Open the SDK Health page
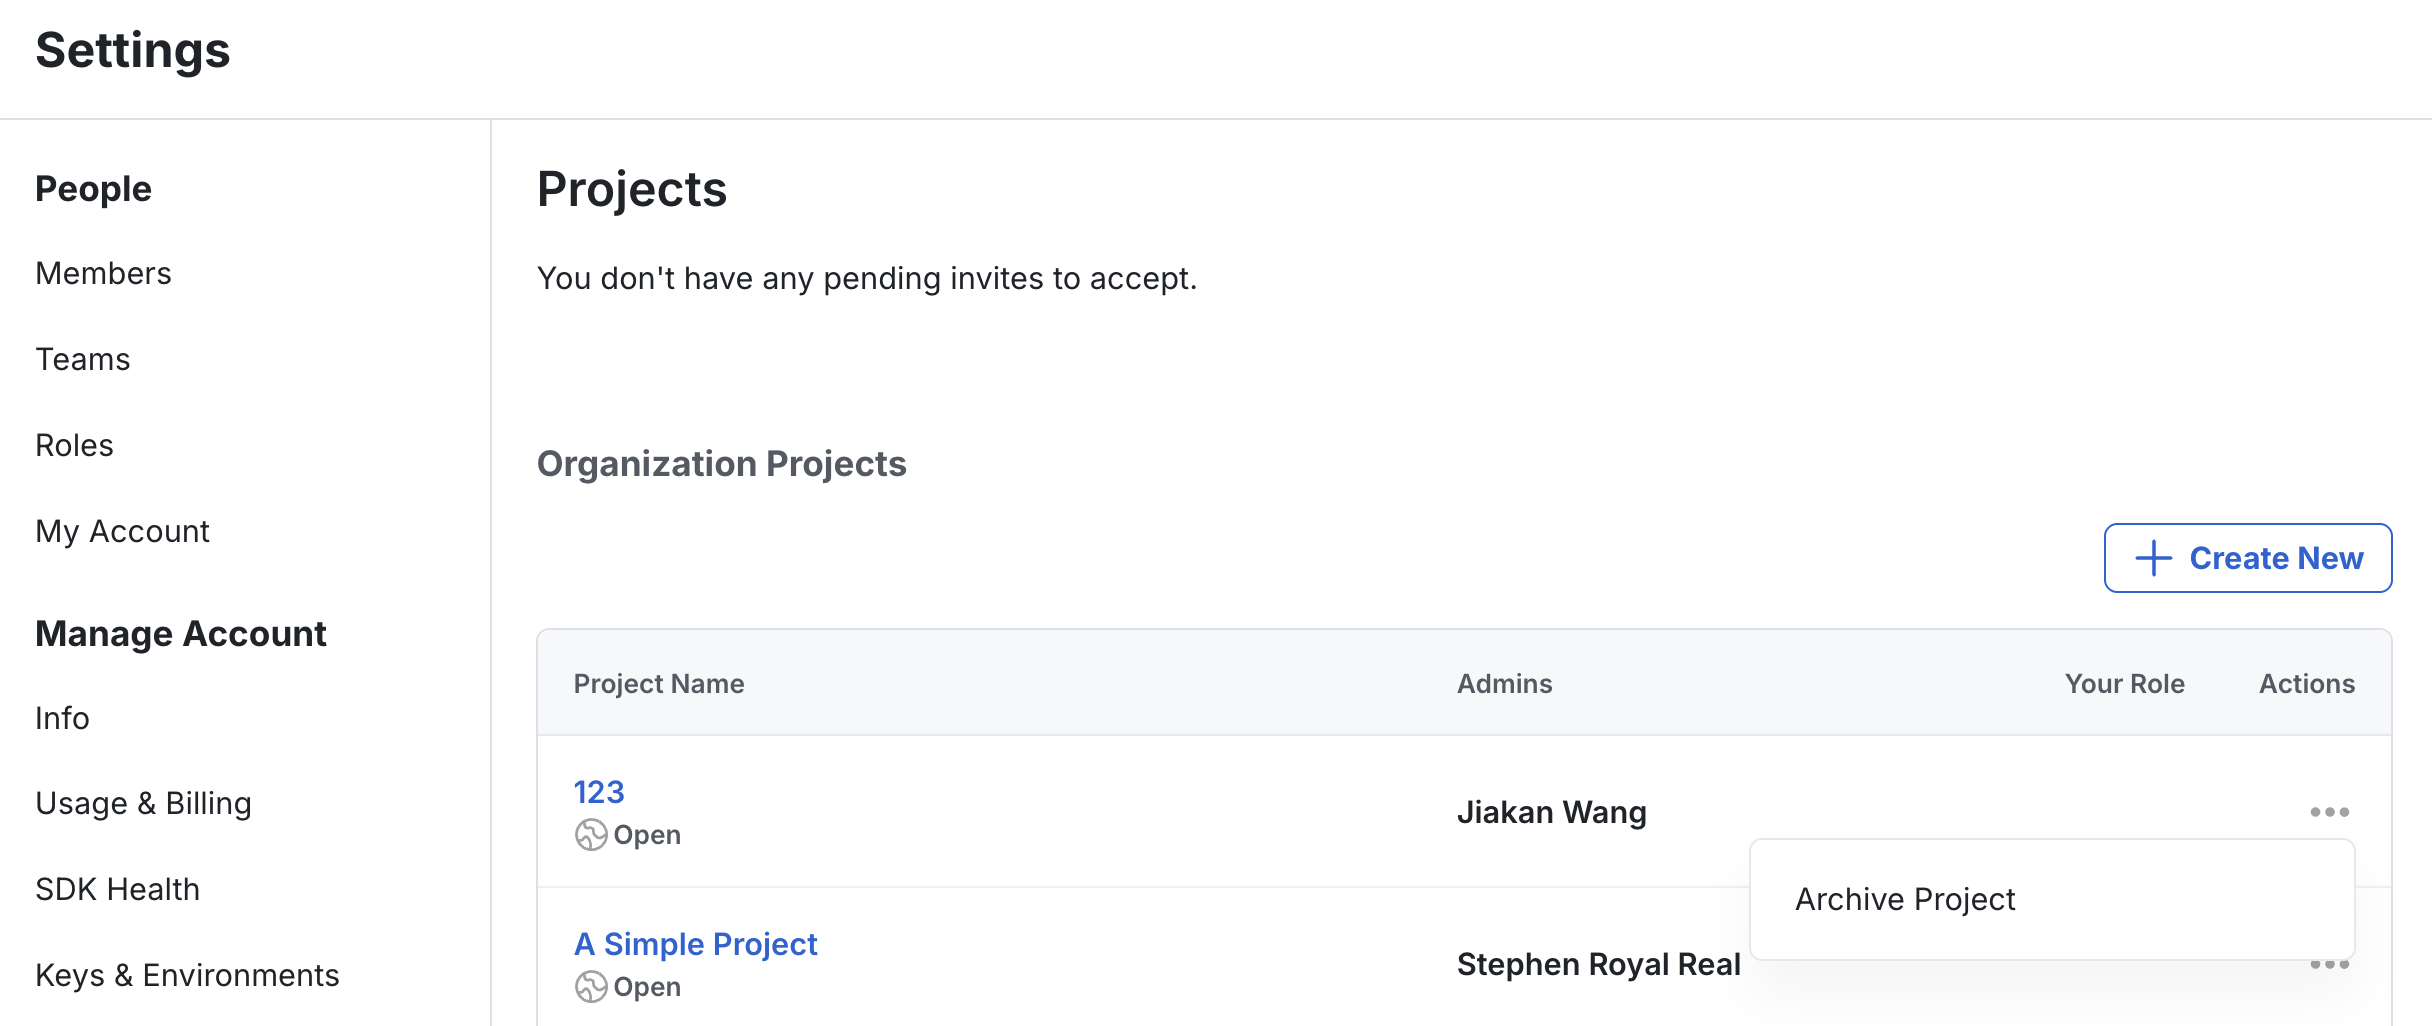Image resolution: width=2432 pixels, height=1026 pixels. tap(117, 888)
